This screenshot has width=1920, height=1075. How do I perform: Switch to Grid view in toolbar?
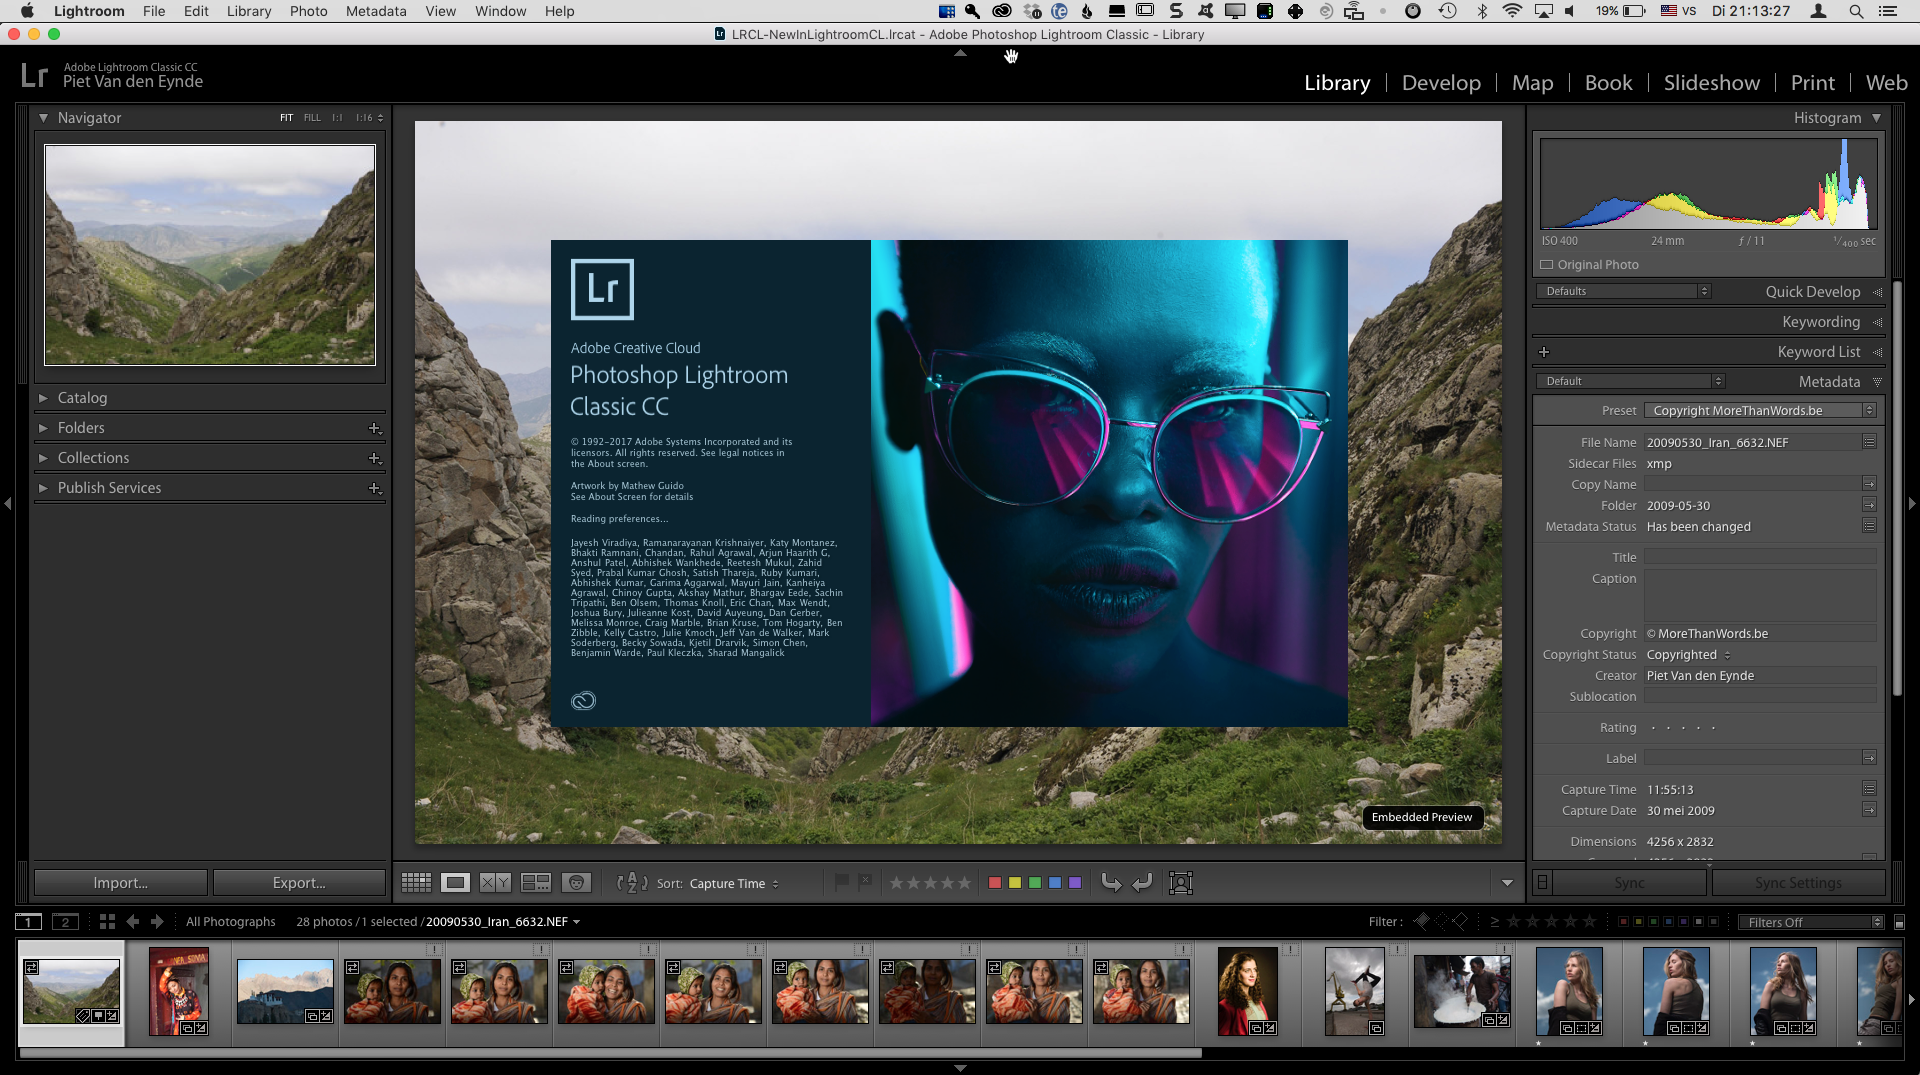pos(416,883)
